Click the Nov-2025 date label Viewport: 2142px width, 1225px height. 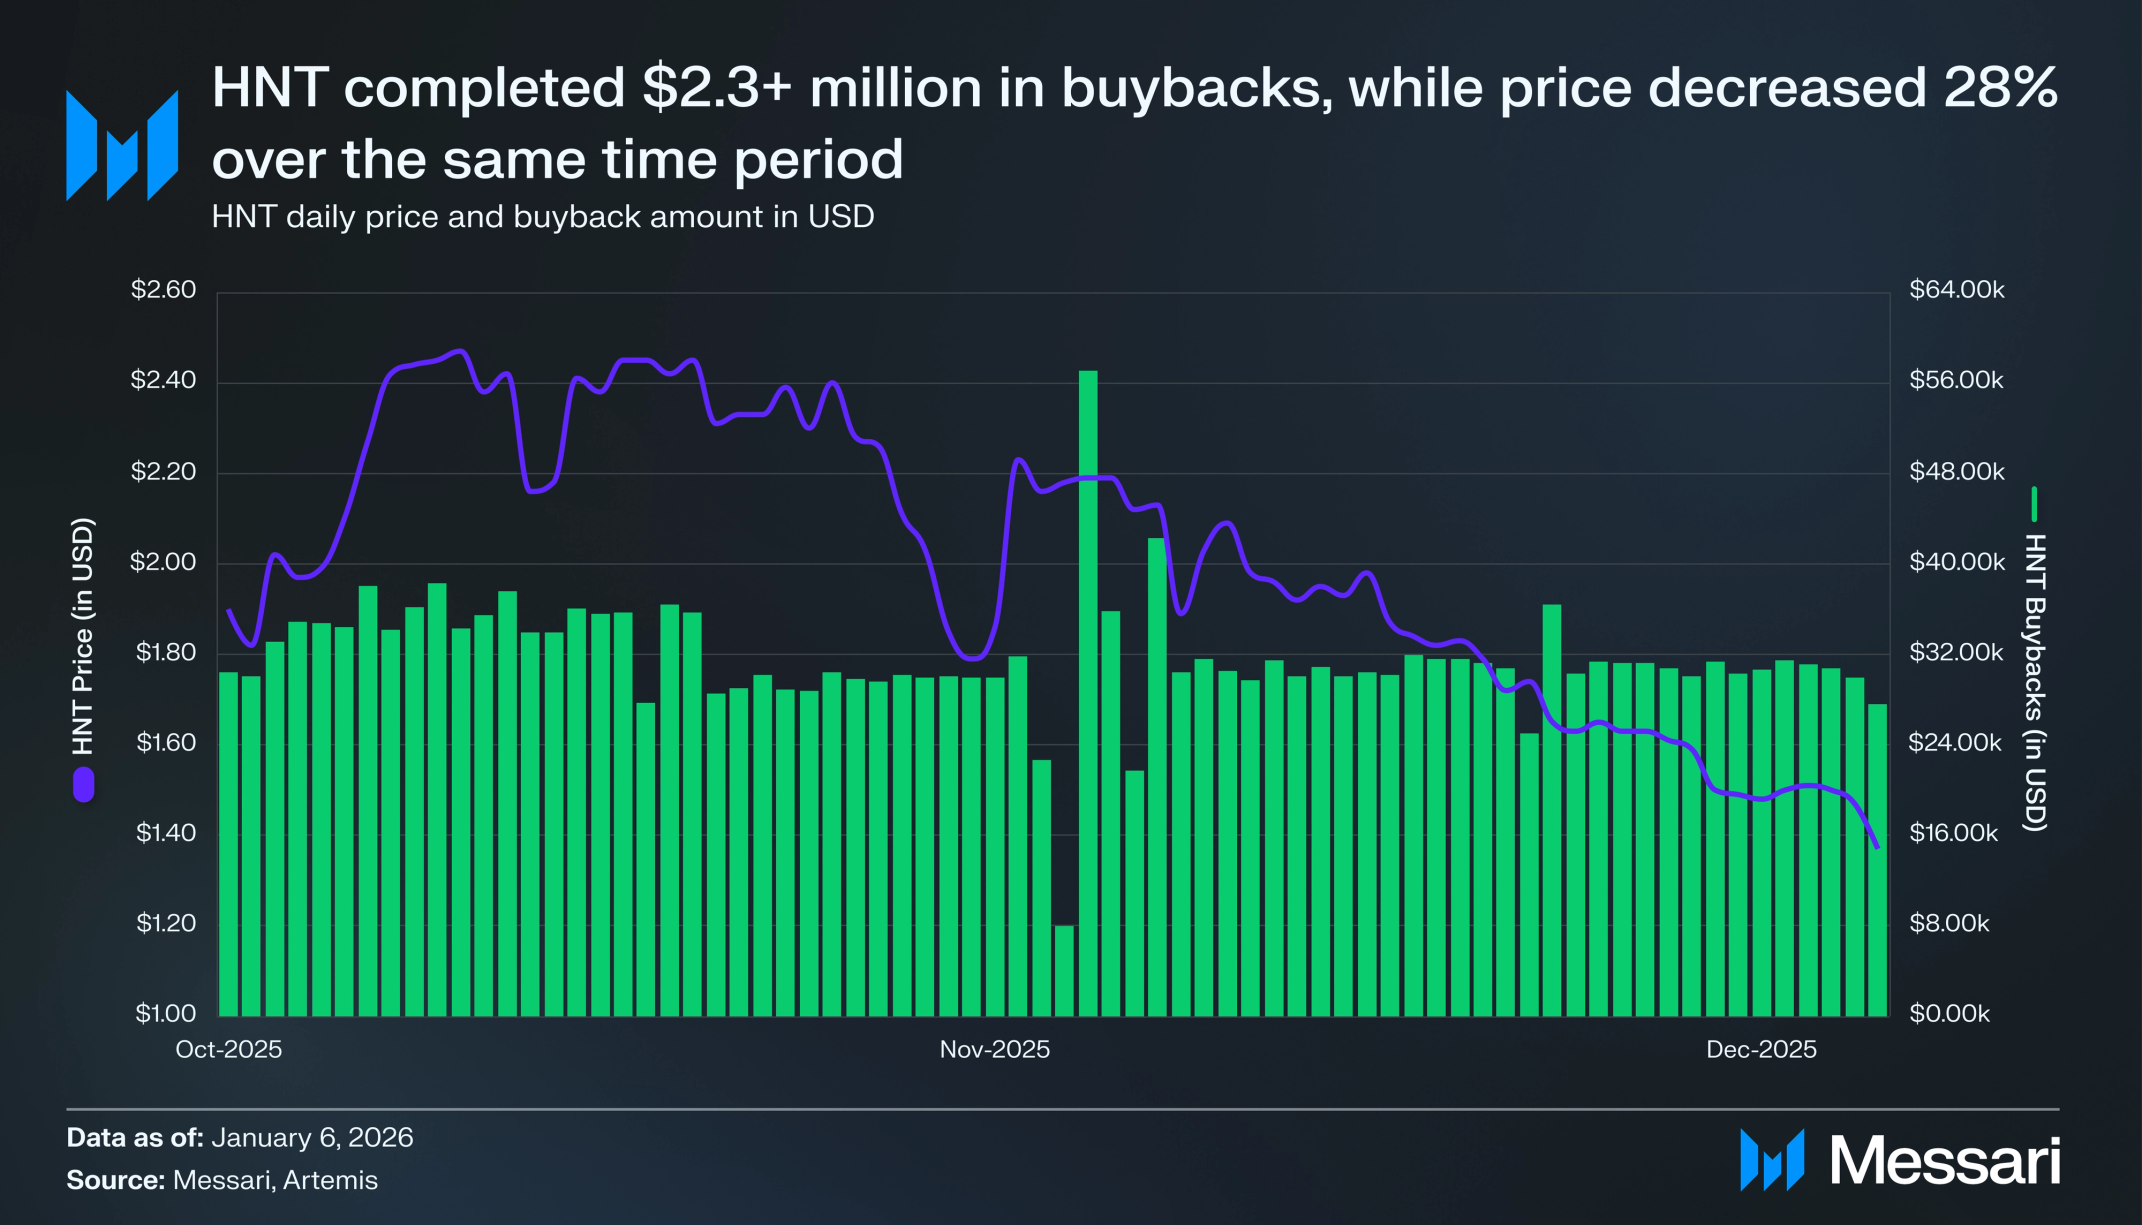995,1050
